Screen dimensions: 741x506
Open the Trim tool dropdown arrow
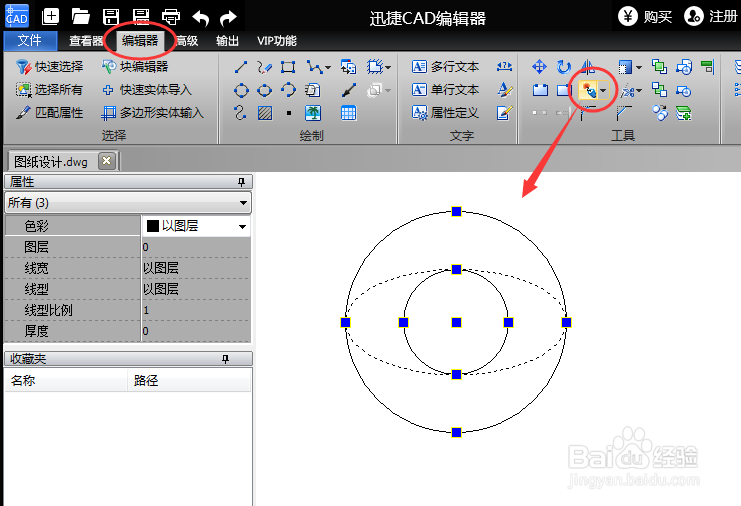639,90
